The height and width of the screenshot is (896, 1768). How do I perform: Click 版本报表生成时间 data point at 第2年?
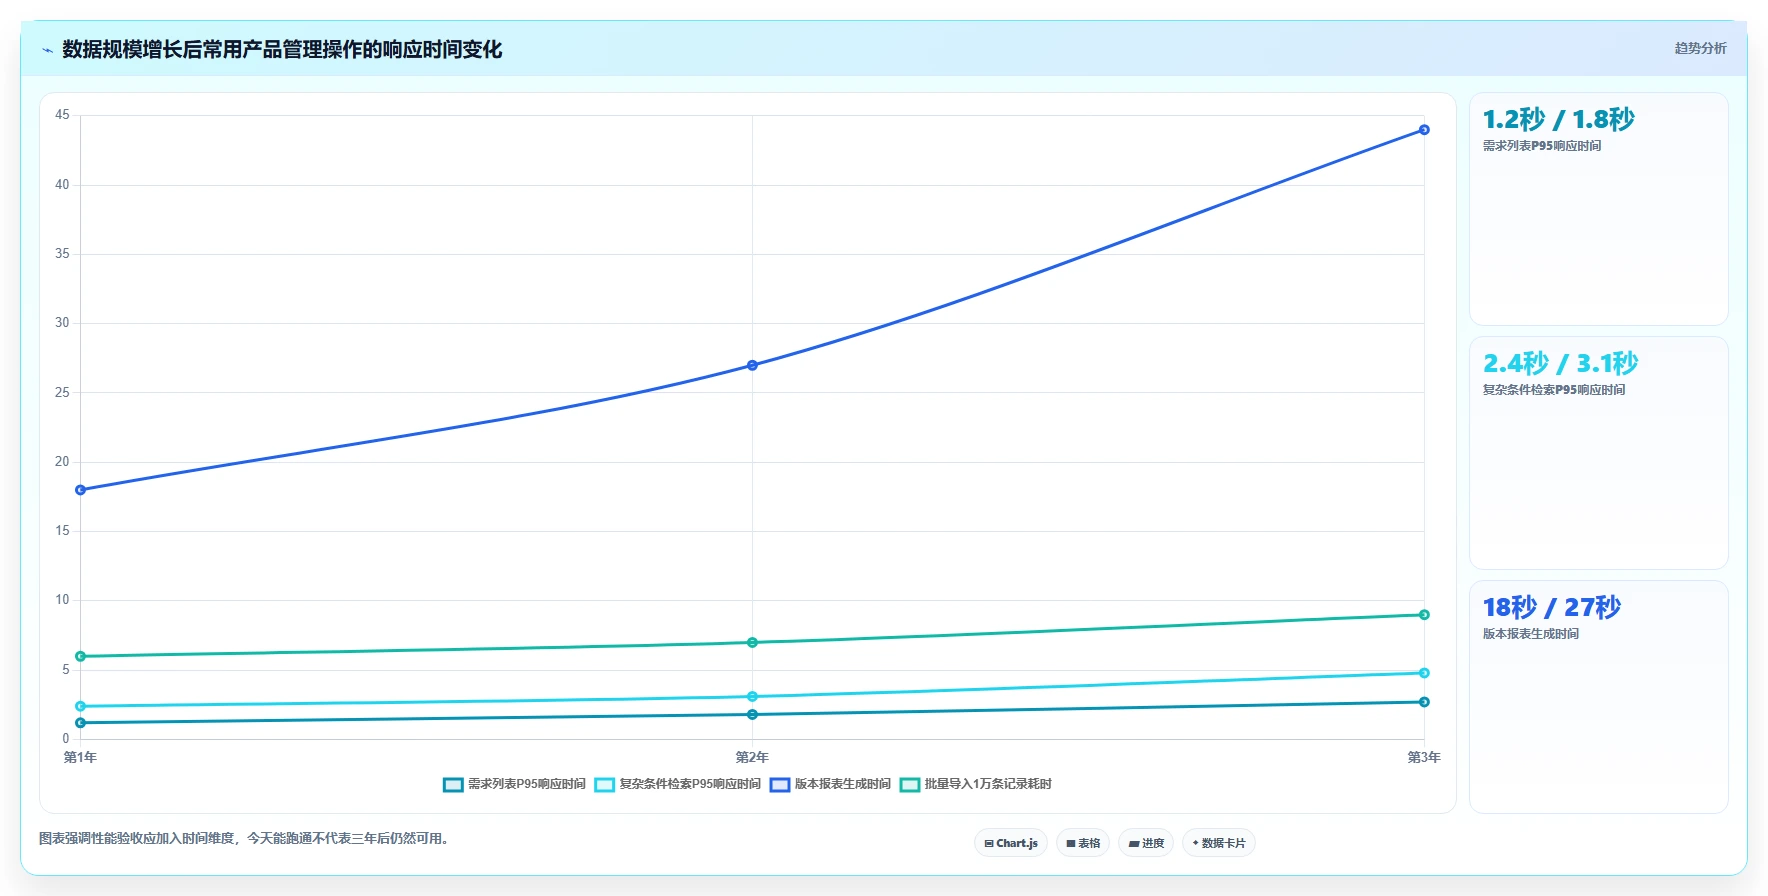click(752, 365)
